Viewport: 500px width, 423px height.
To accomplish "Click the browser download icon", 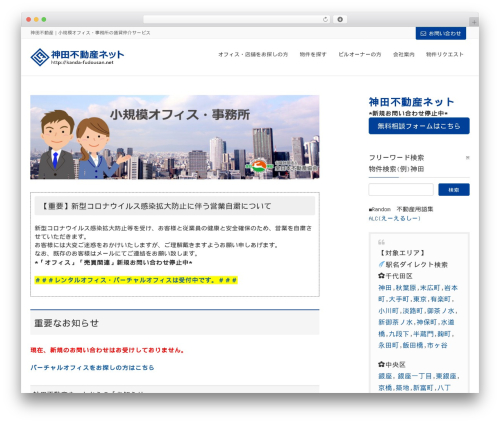I will pos(340,19).
